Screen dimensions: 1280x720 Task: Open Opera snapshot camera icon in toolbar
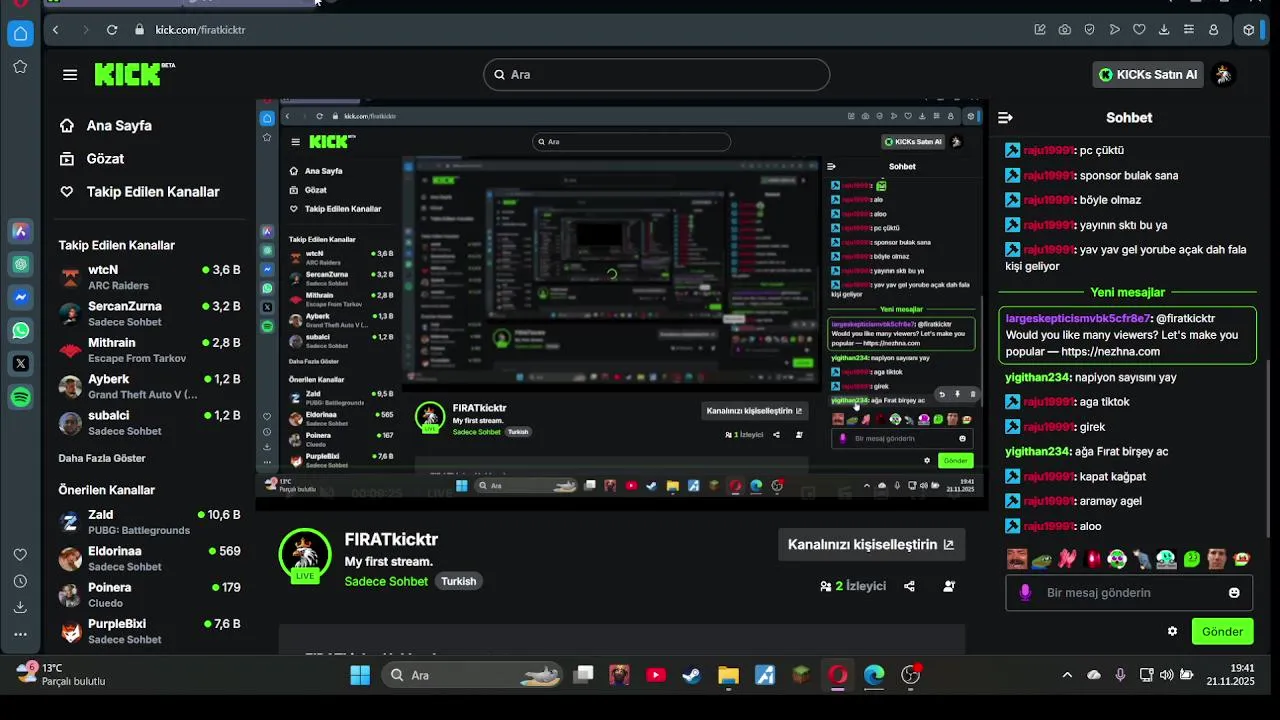(1065, 30)
